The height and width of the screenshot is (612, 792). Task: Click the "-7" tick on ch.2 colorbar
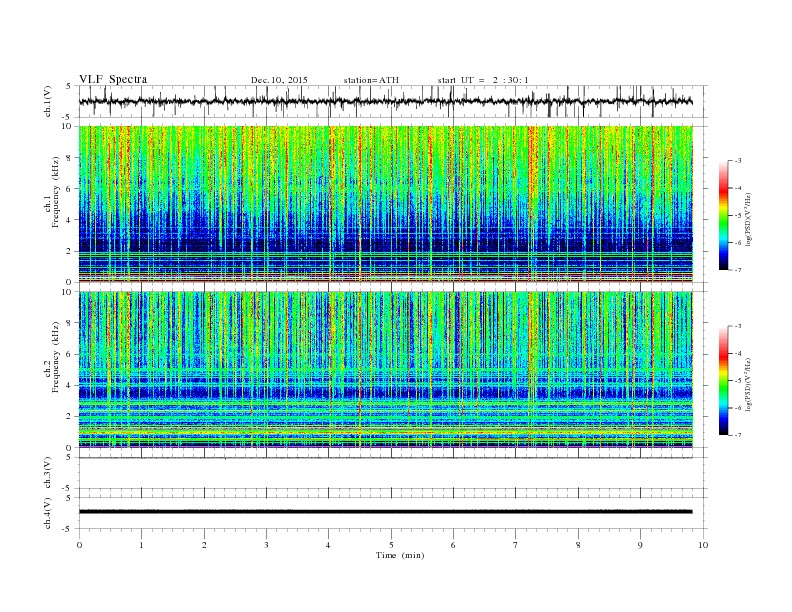pos(737,435)
